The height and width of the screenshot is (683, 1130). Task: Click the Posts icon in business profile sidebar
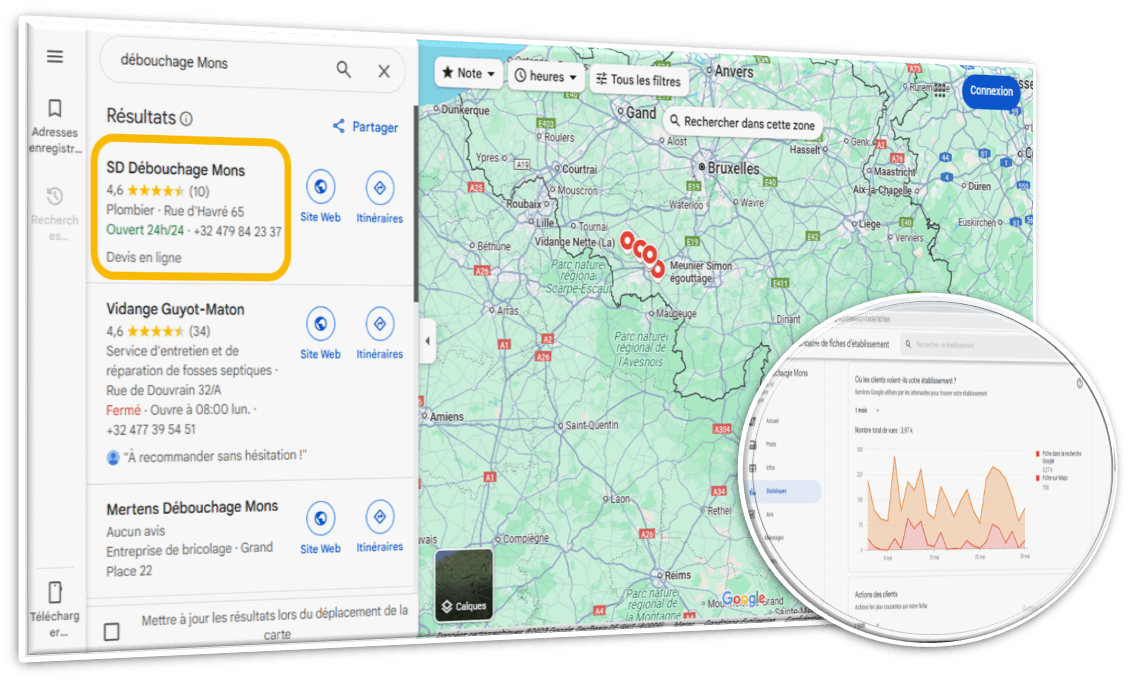click(x=753, y=445)
